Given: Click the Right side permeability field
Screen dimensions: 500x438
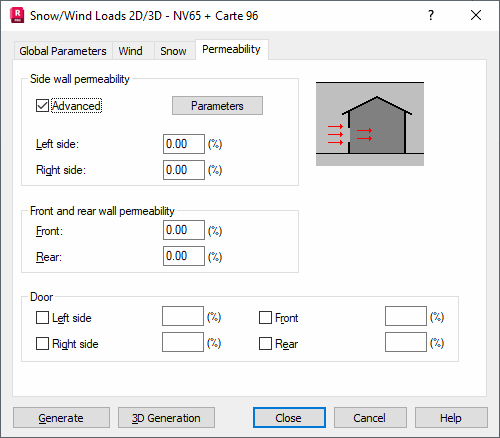Looking at the screenshot, I should [184, 170].
